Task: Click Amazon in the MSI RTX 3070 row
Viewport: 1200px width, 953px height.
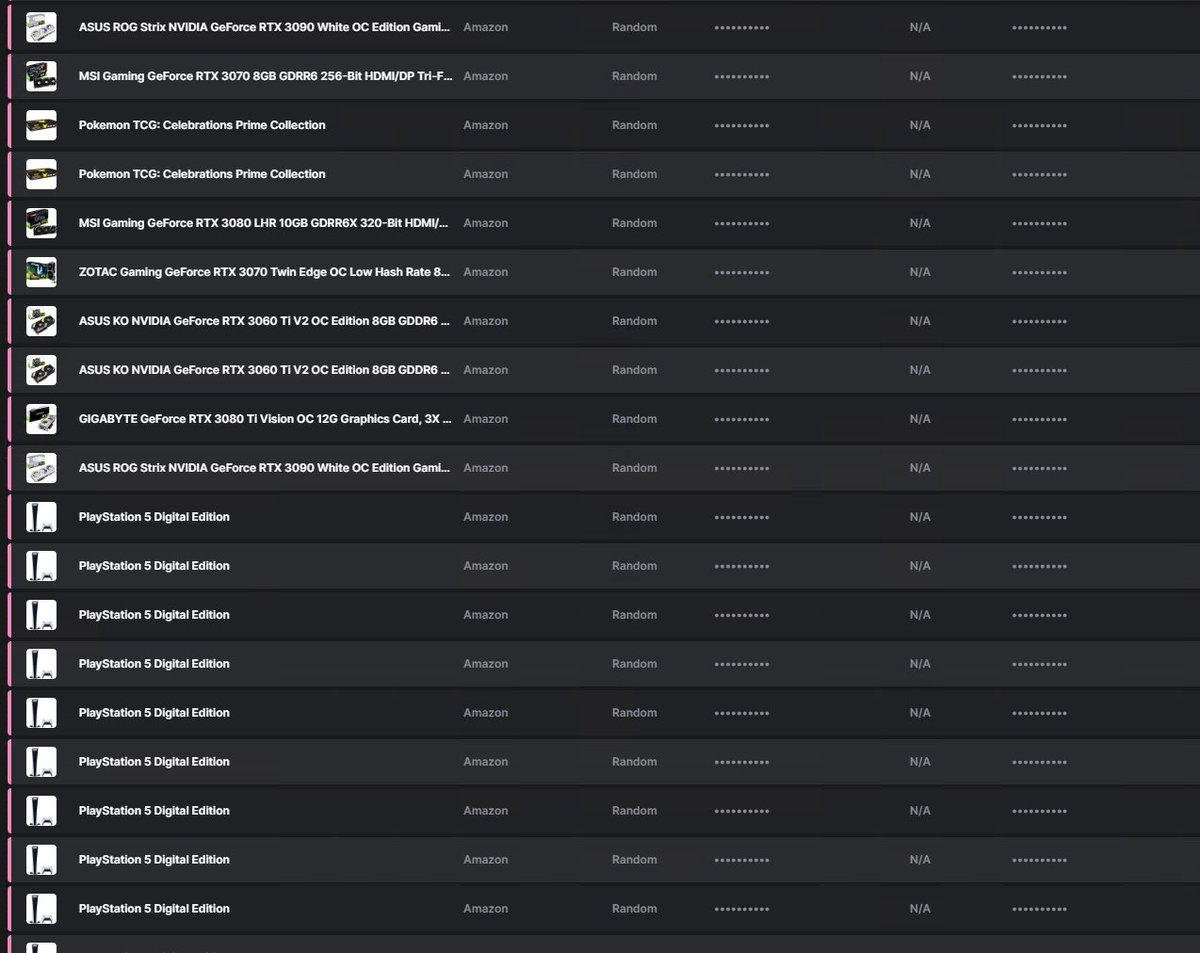Action: pyautogui.click(x=486, y=76)
